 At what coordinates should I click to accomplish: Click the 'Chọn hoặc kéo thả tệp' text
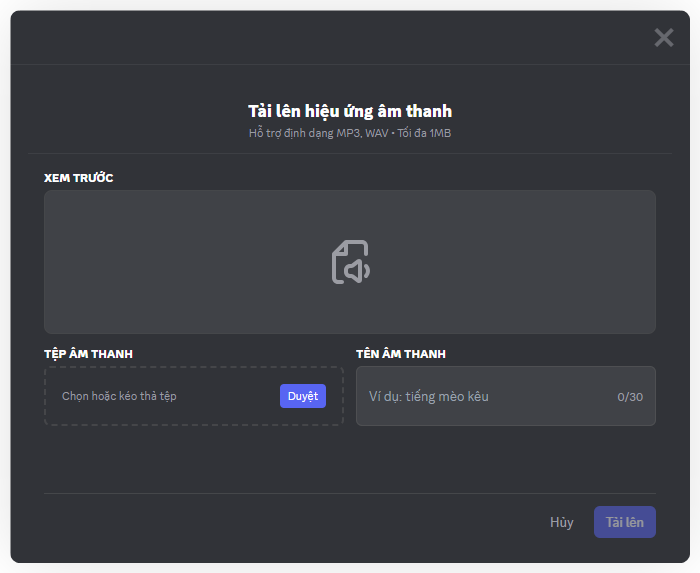[119, 396]
